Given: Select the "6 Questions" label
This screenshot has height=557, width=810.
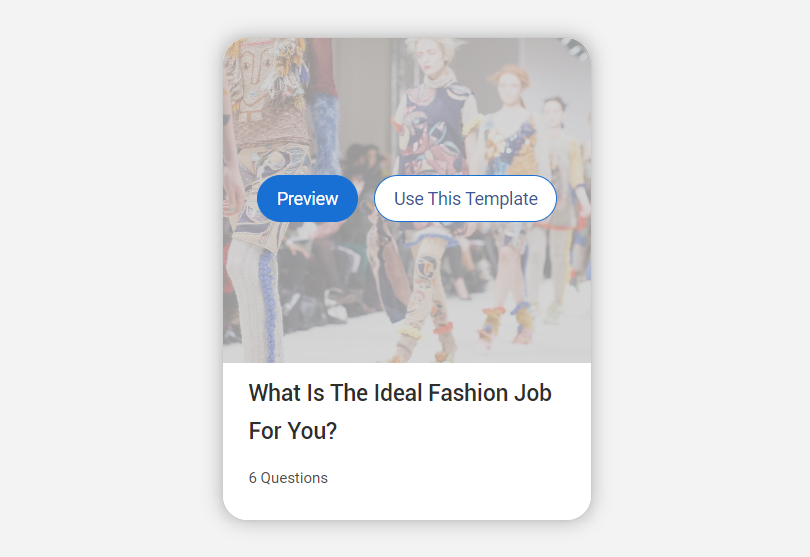Looking at the screenshot, I should 288,478.
